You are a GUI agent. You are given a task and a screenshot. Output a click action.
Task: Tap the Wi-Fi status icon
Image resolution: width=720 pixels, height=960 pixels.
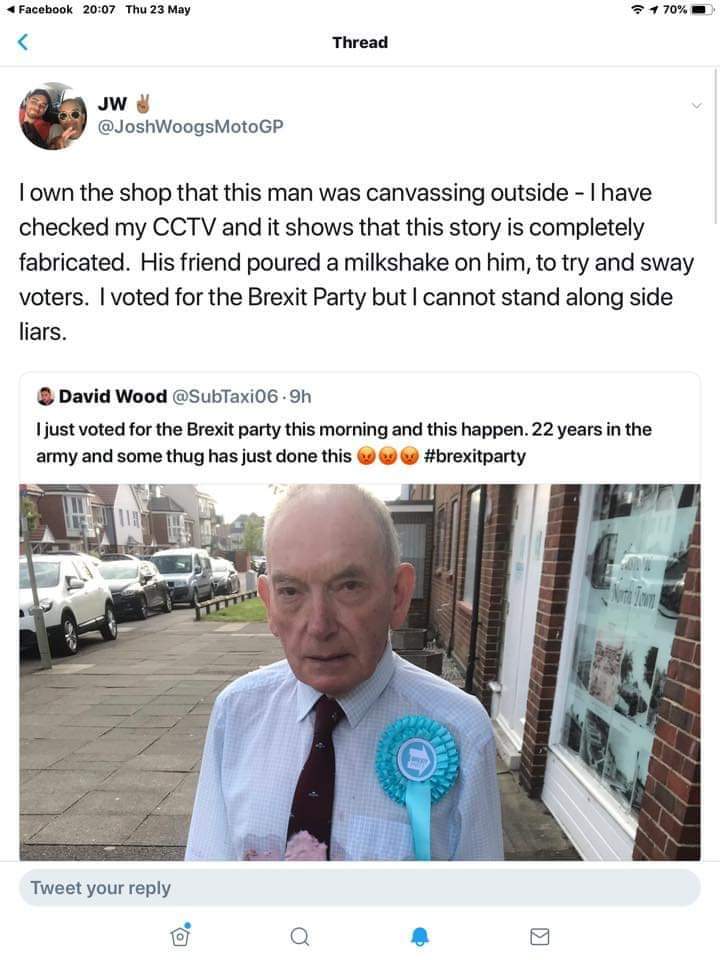pos(639,10)
